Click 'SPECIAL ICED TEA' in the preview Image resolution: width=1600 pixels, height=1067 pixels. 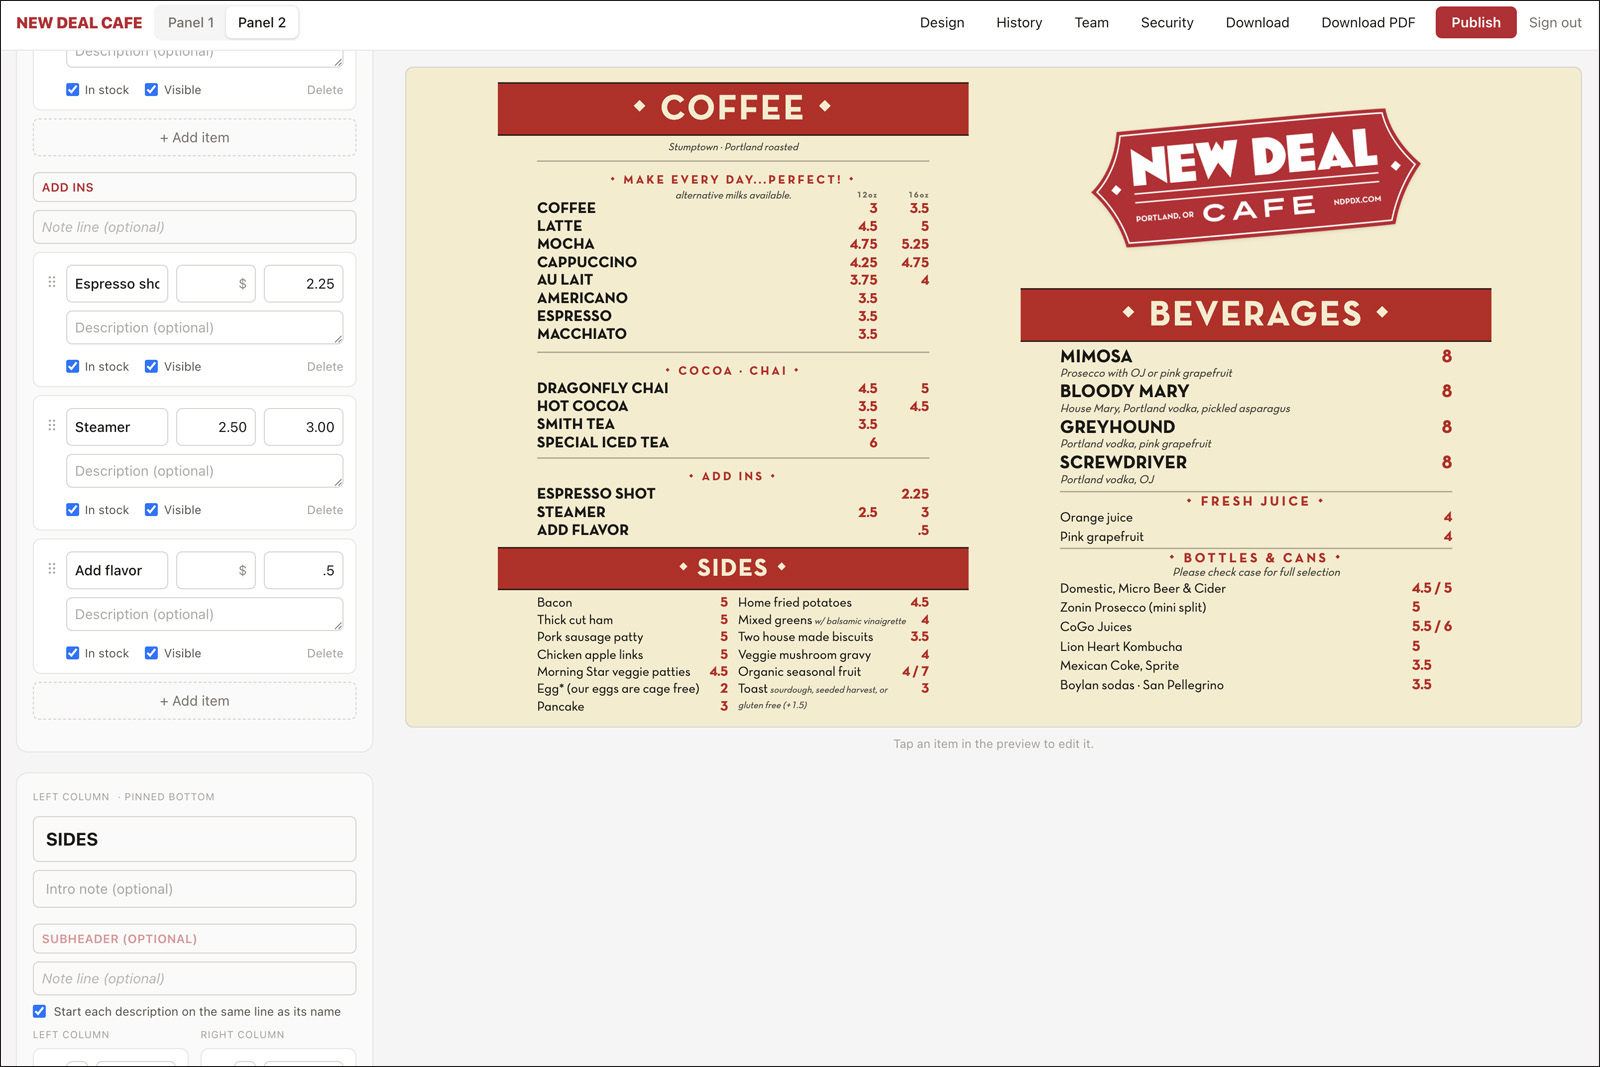602,442
